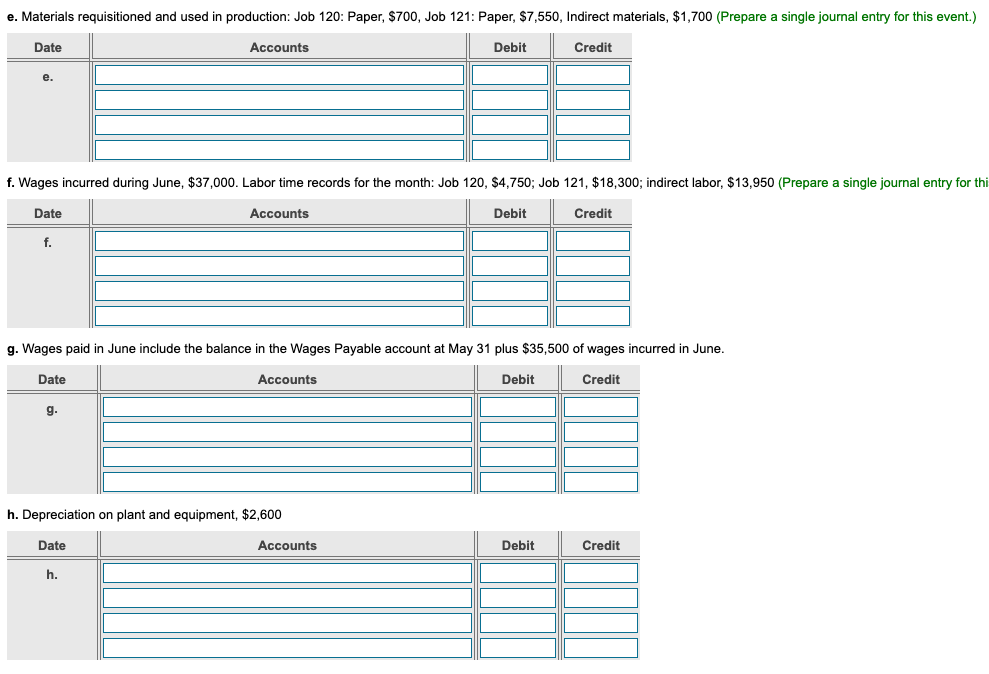Click second credit field of entry h
The image size is (989, 674).
[x=601, y=598]
